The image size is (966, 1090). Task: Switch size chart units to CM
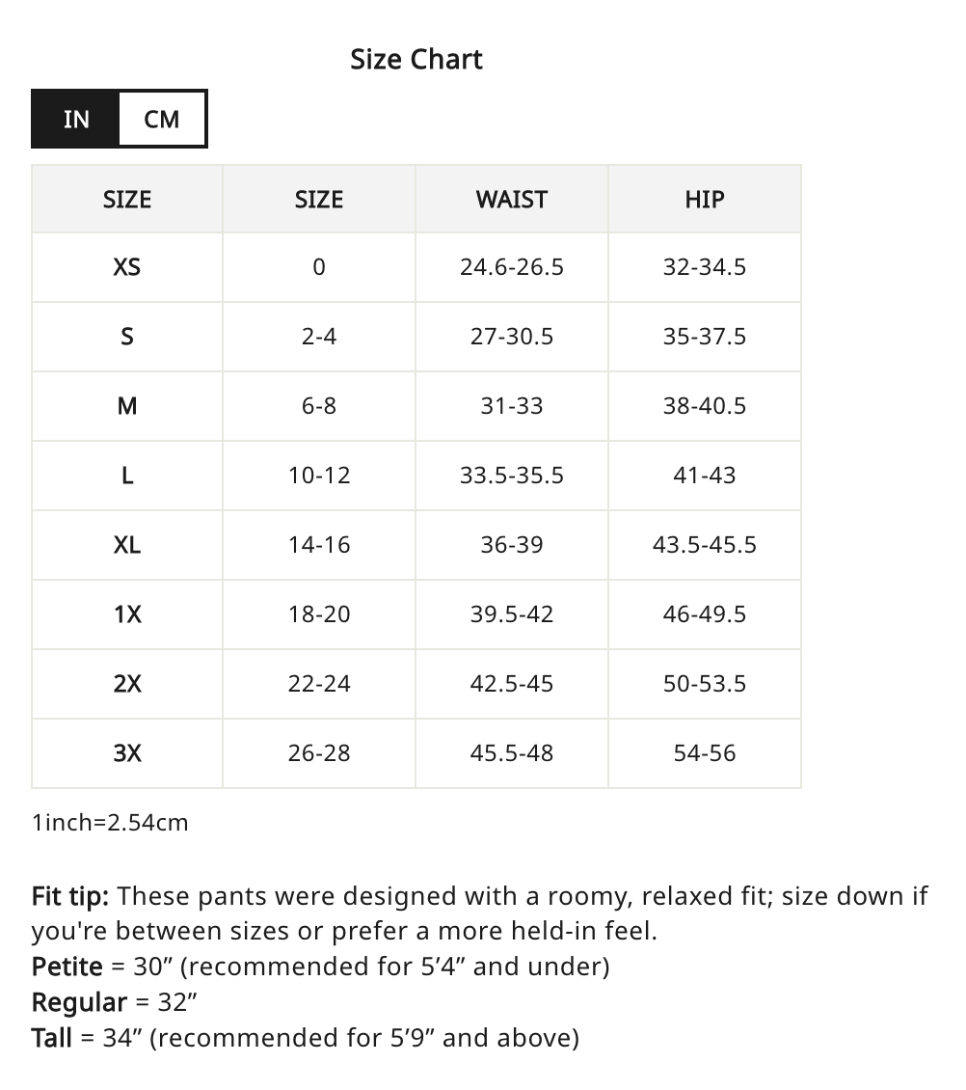point(162,119)
